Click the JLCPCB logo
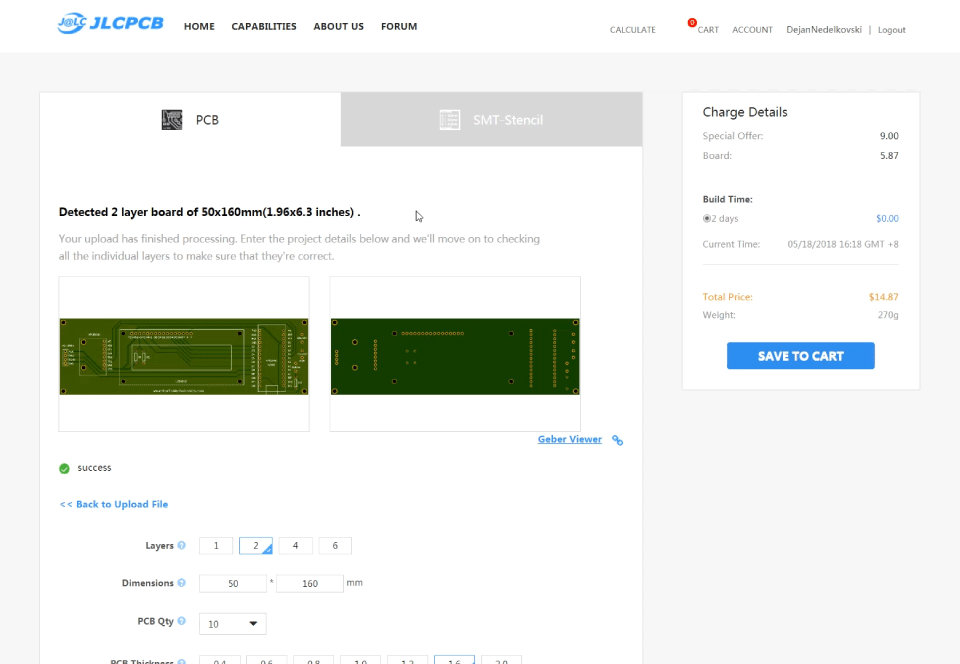 click(110, 25)
